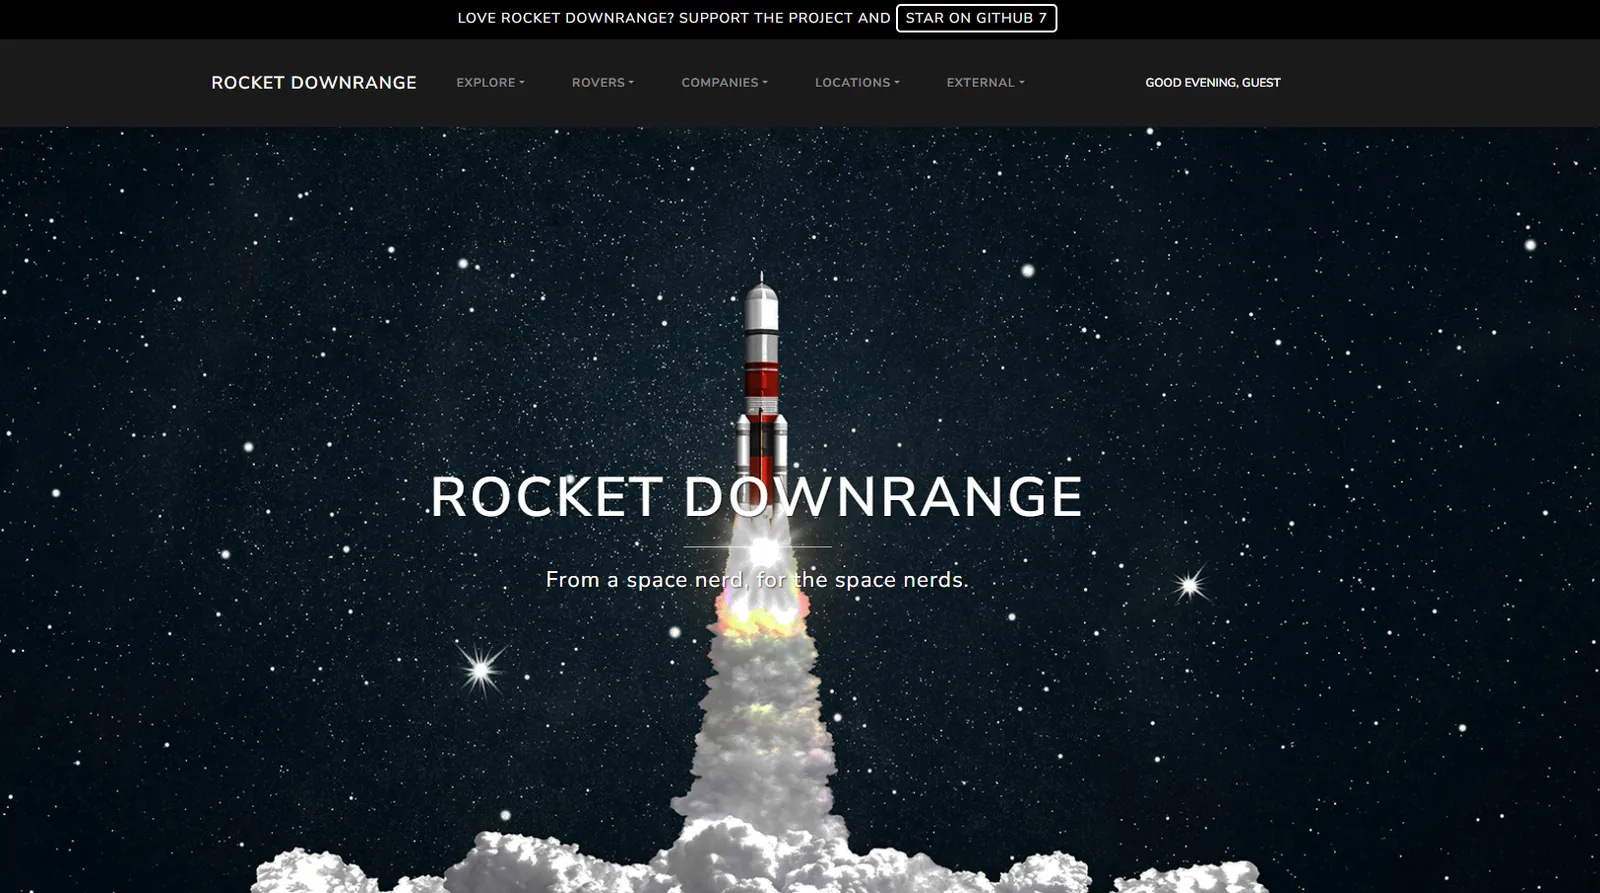Click the Rocket Downrange brand logo link
This screenshot has width=1600, height=893.
(x=313, y=83)
